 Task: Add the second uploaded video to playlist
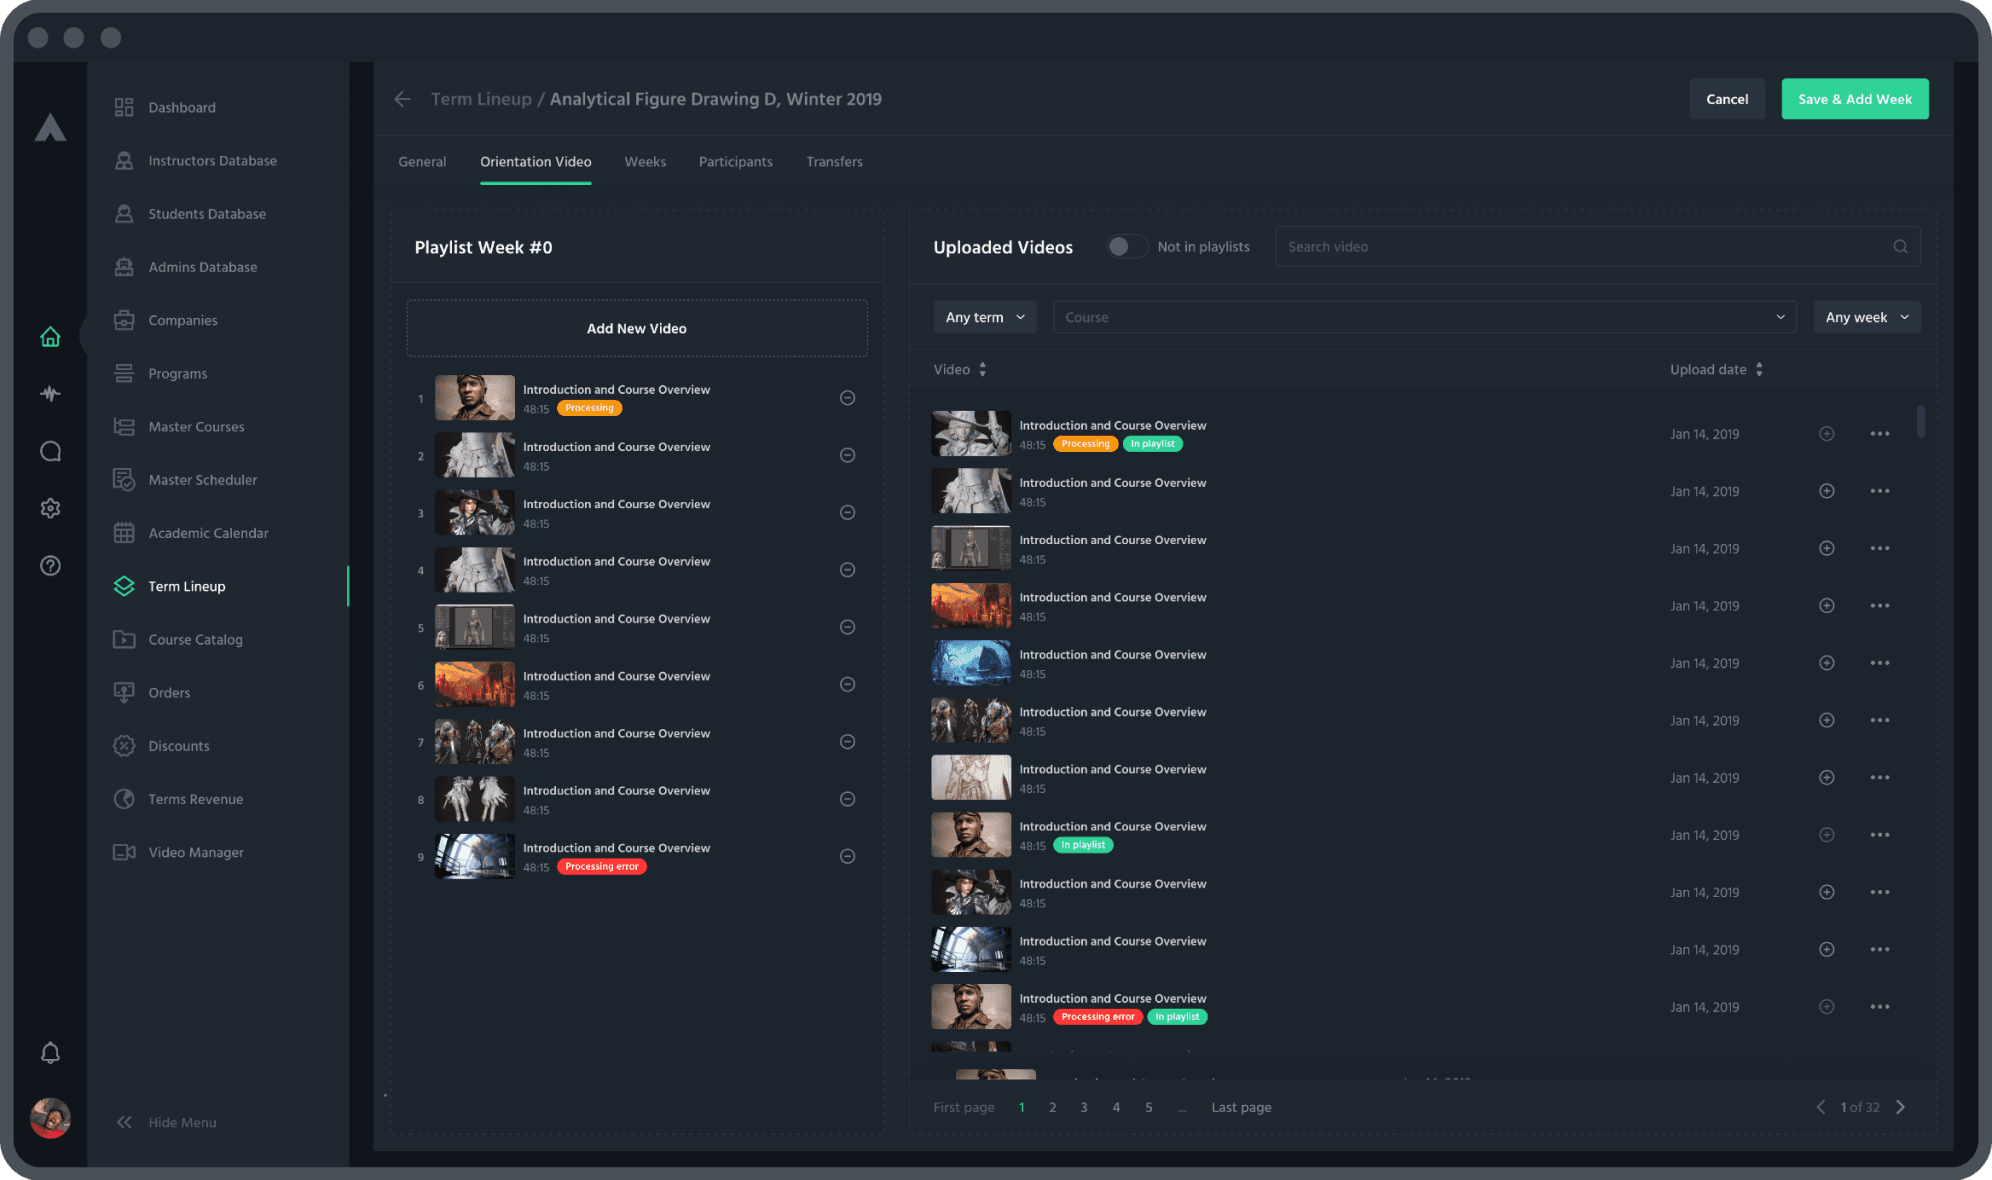click(1826, 491)
